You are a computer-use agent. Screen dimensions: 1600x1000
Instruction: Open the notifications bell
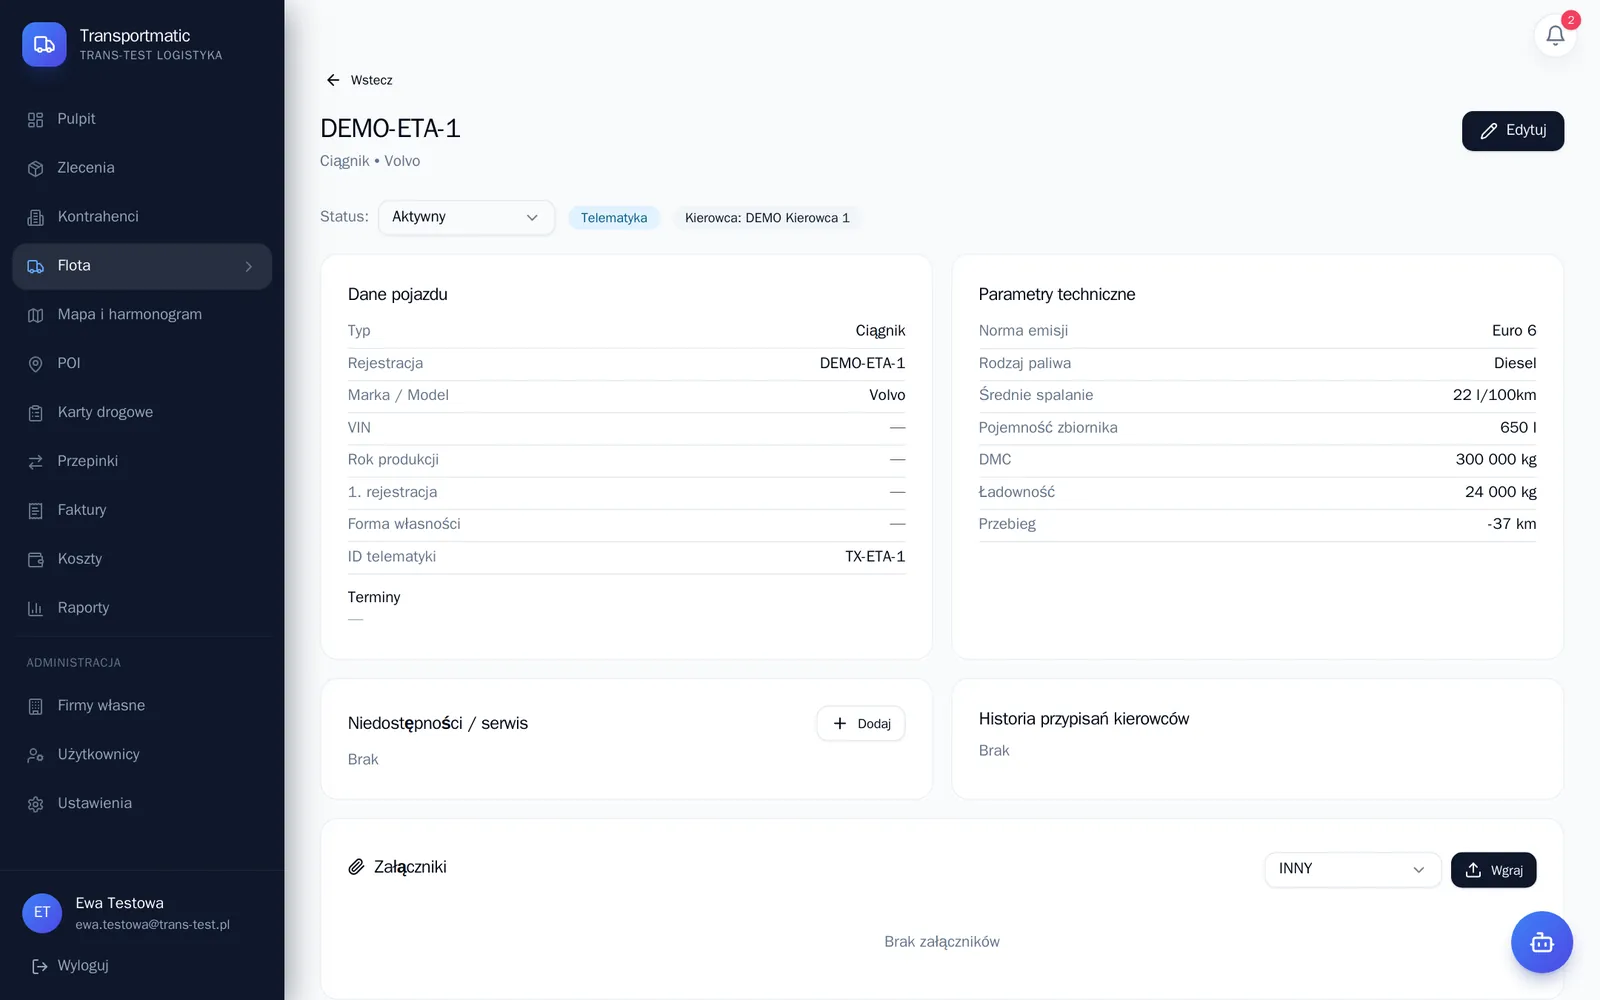(x=1555, y=36)
